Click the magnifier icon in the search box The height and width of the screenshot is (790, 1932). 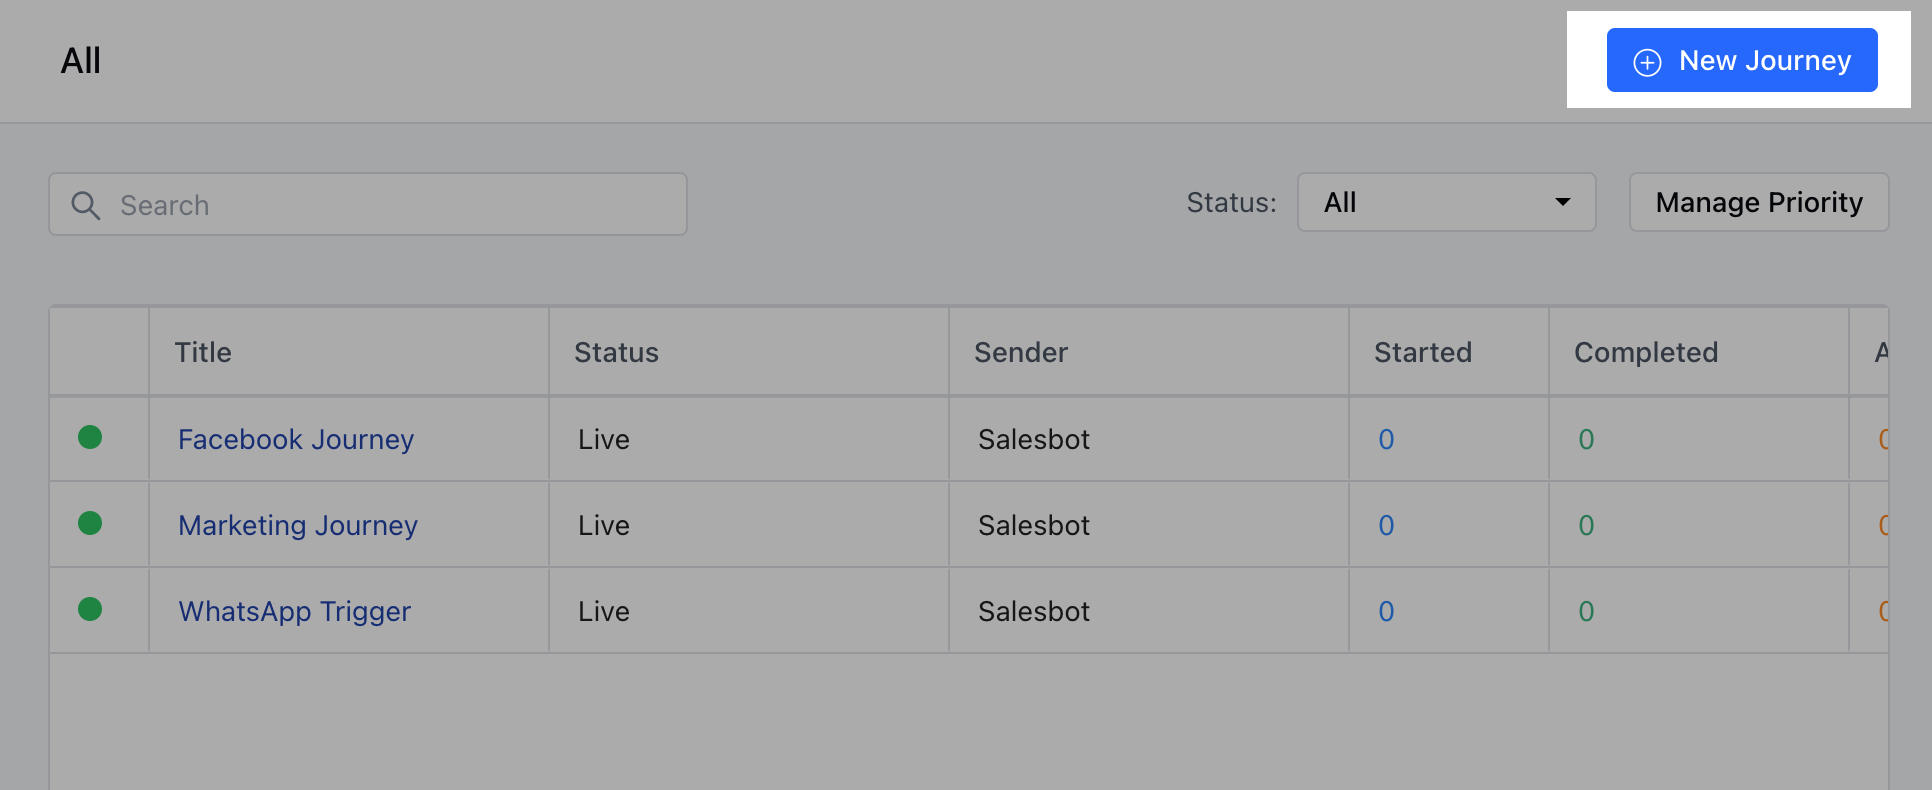pos(86,205)
